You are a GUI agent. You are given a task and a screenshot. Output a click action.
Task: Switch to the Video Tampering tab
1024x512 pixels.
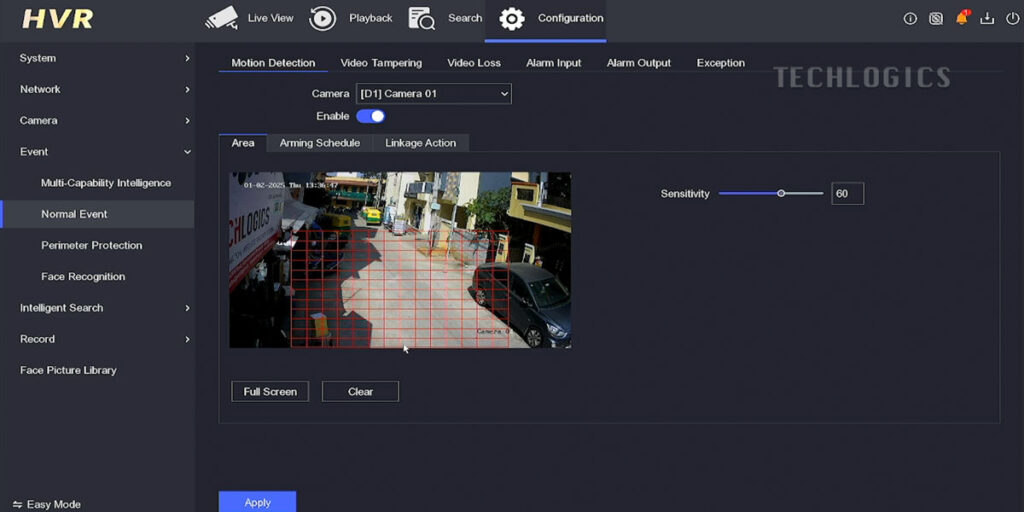(381, 63)
